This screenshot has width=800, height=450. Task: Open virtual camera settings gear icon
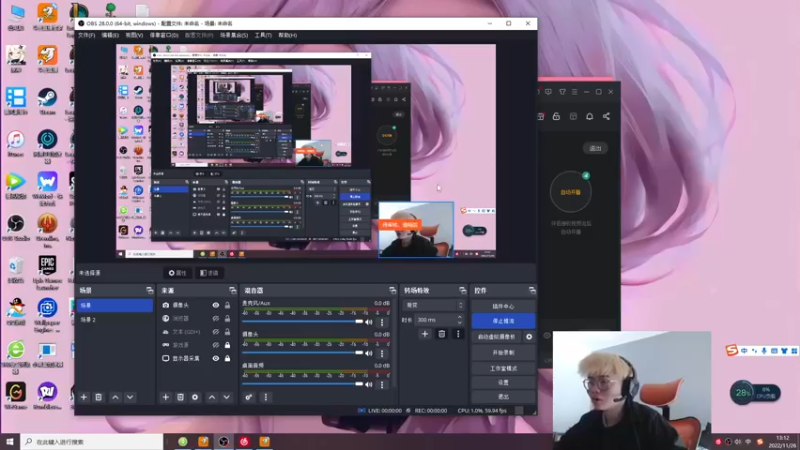529,337
